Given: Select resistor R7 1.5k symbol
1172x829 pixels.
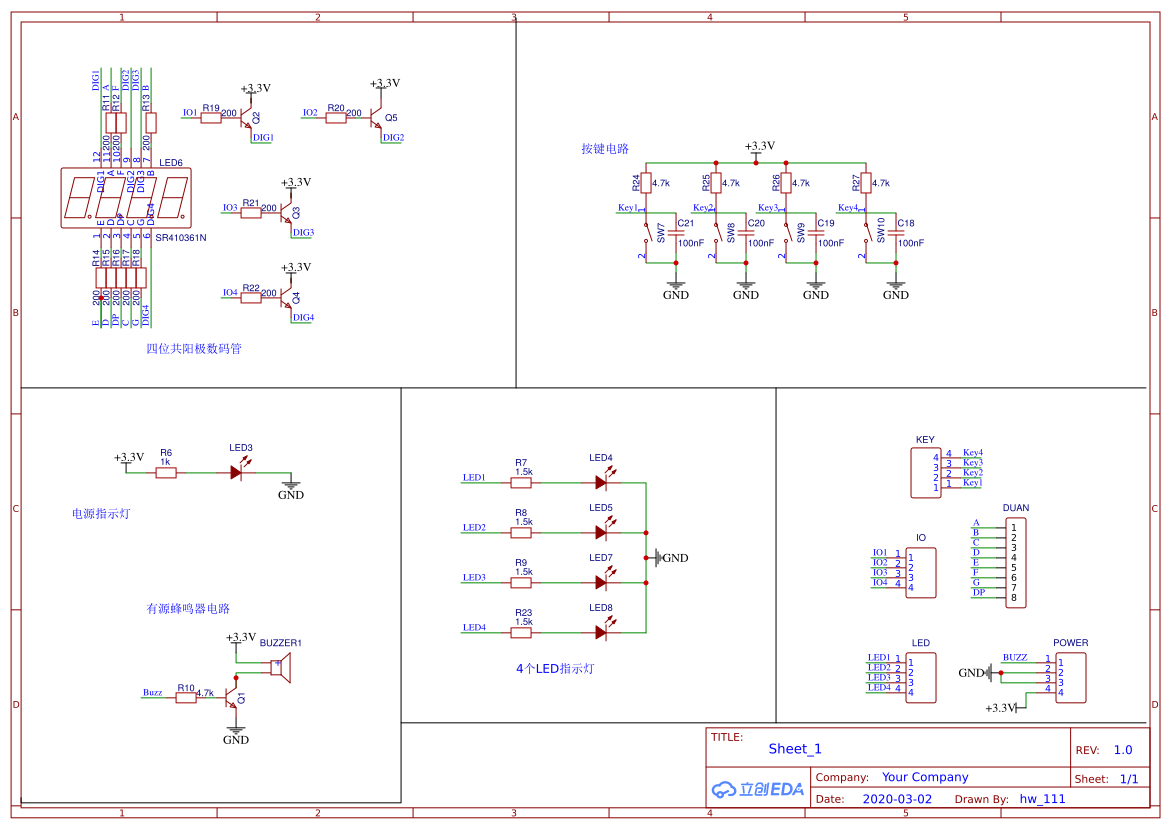Looking at the screenshot, I should tap(521, 483).
